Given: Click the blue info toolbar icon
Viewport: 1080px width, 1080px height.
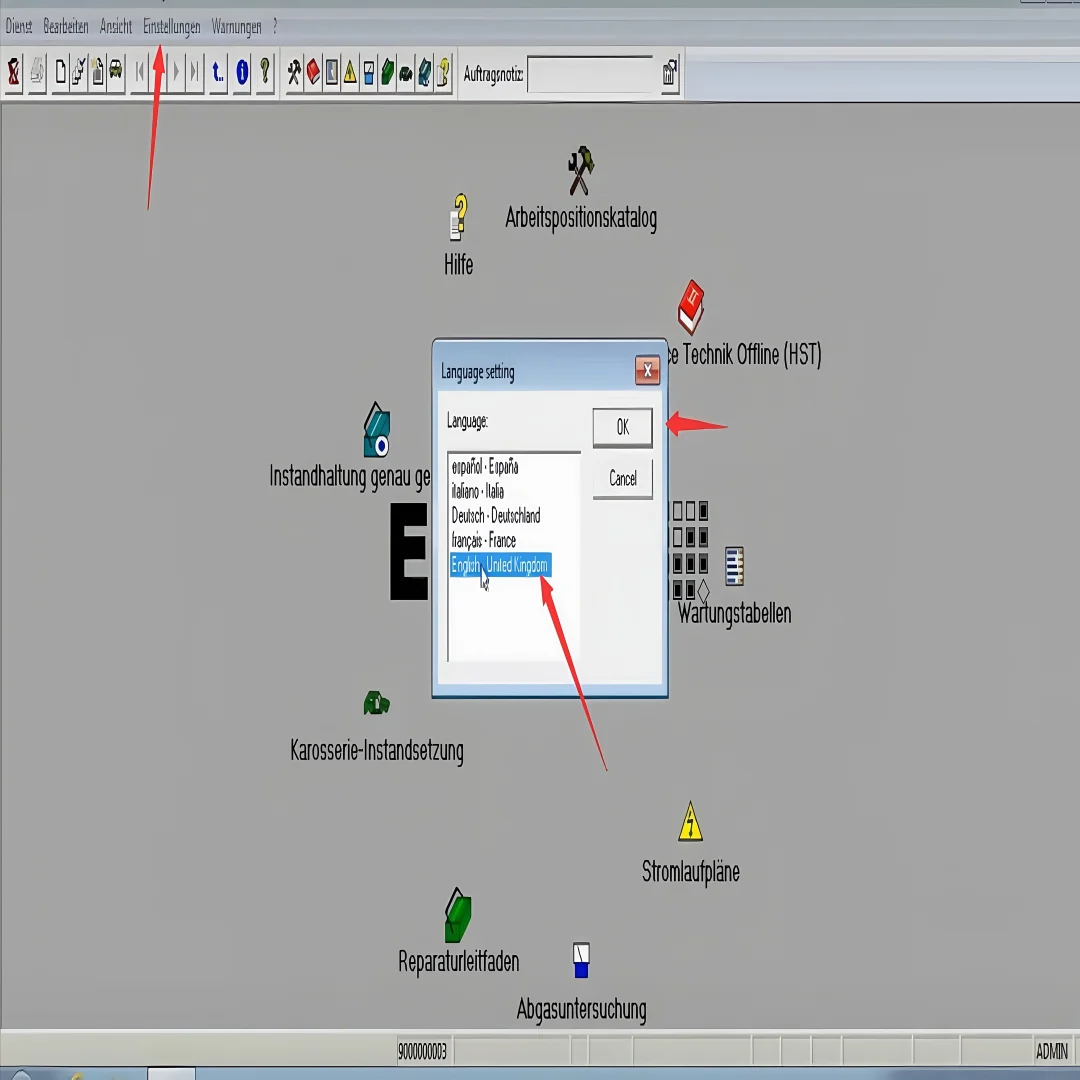Looking at the screenshot, I should click(241, 72).
